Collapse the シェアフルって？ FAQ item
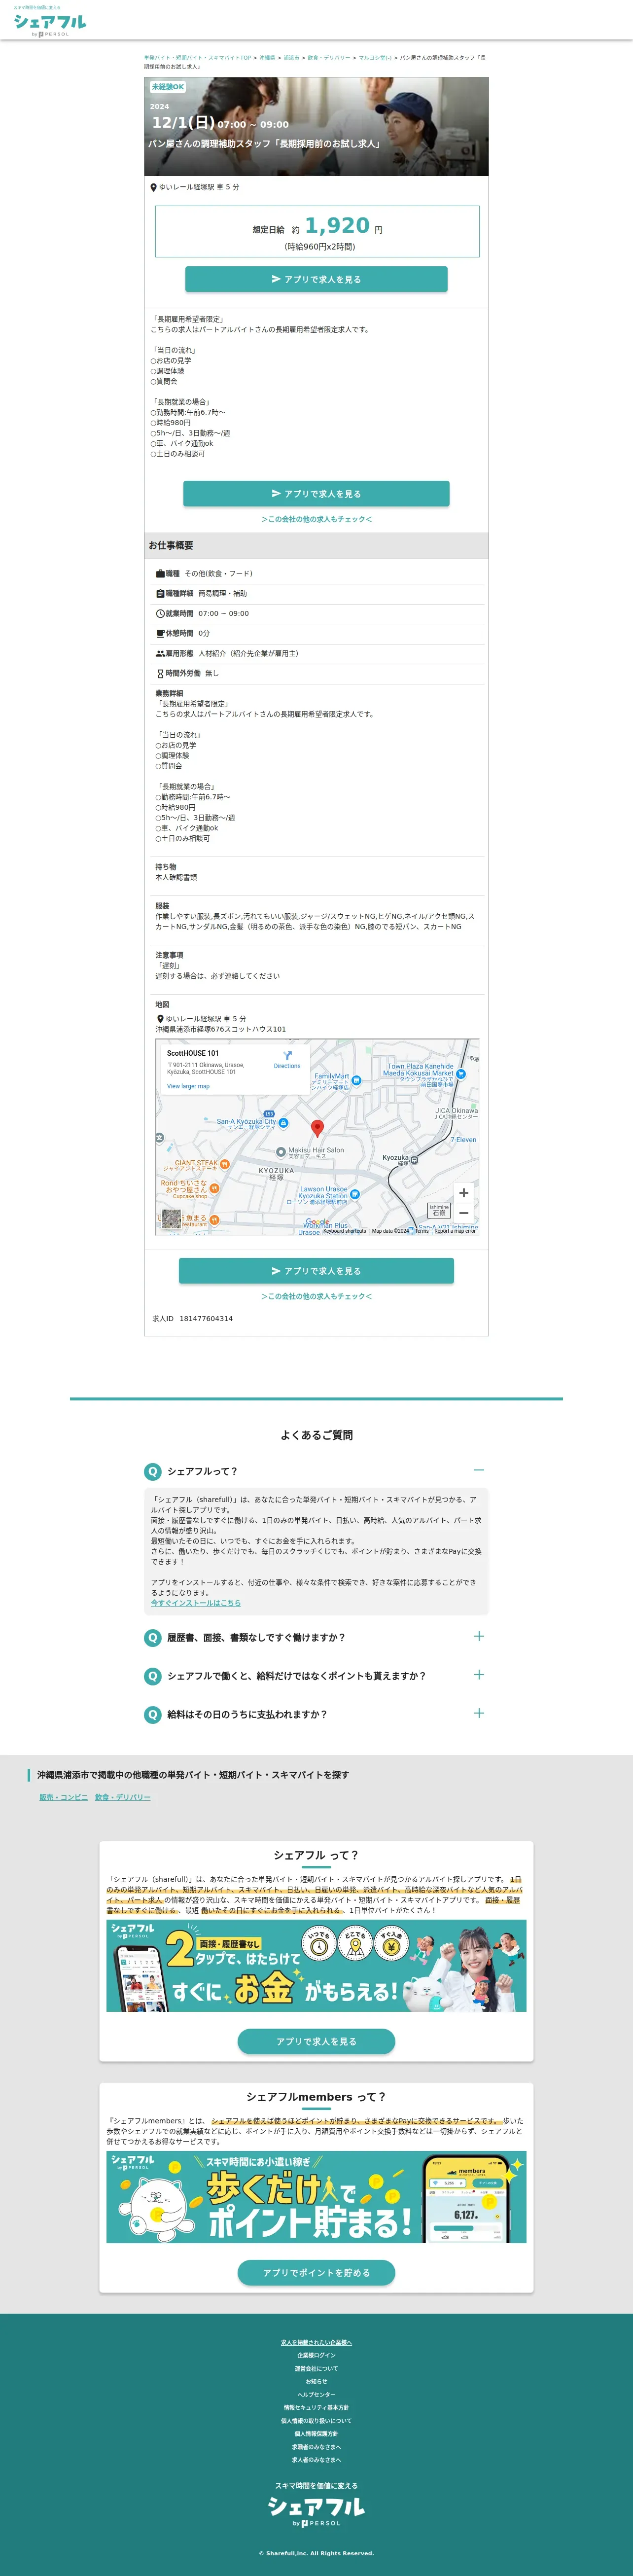The width and height of the screenshot is (633, 2576). tap(316, 1470)
